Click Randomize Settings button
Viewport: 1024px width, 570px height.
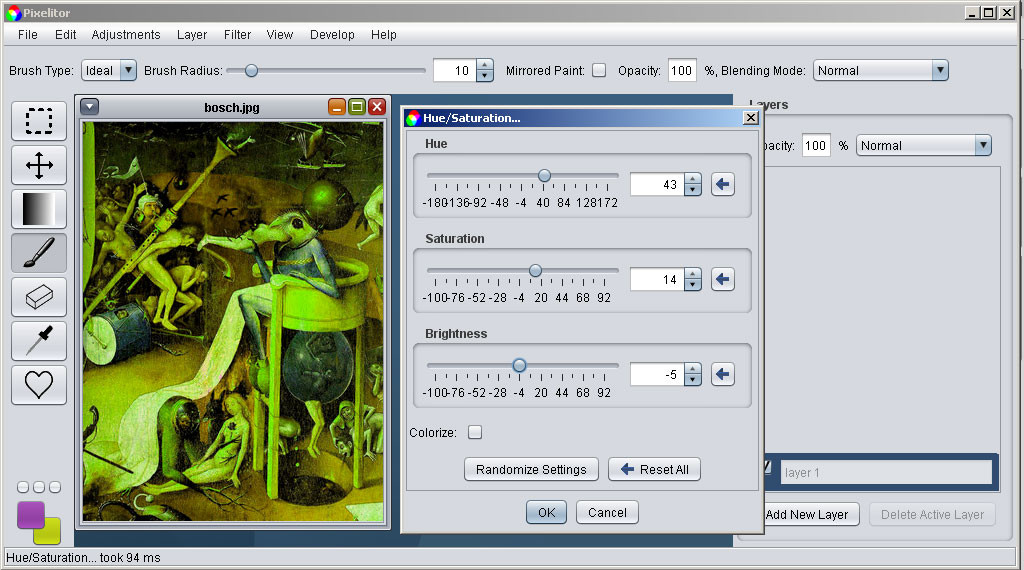point(531,469)
